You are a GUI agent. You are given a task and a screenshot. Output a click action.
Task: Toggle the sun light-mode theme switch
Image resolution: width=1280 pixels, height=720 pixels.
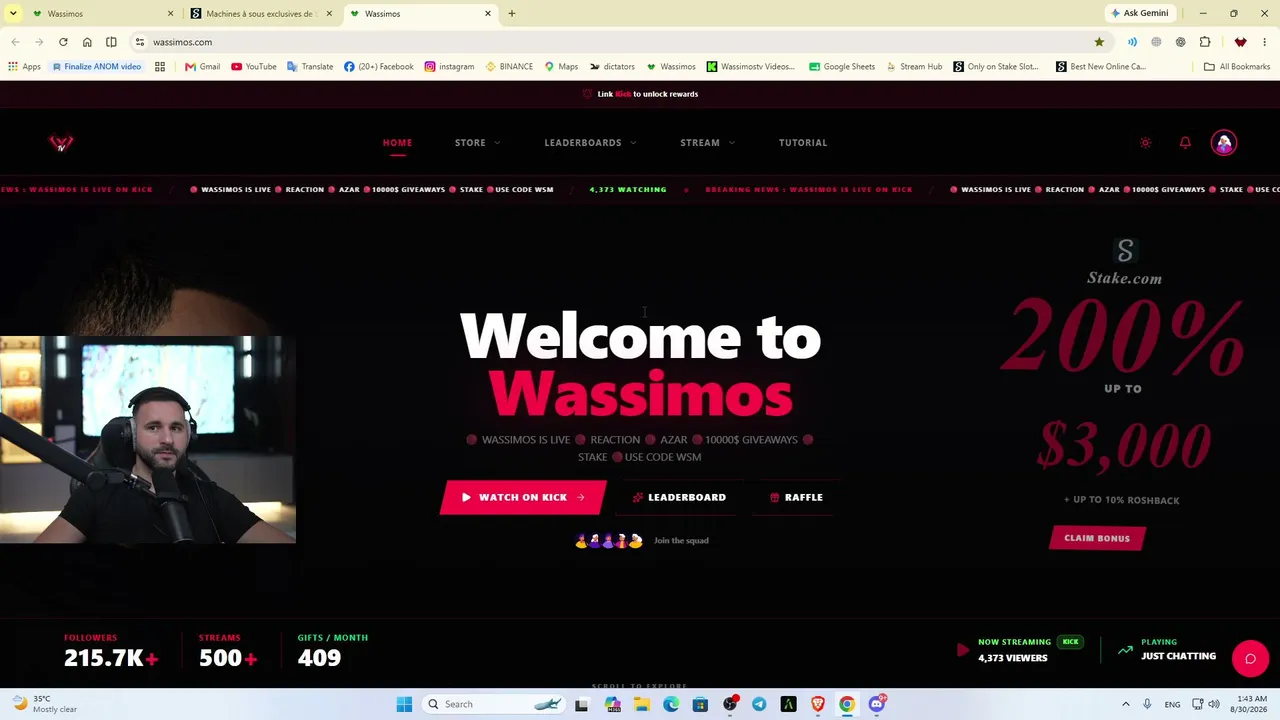click(1145, 143)
